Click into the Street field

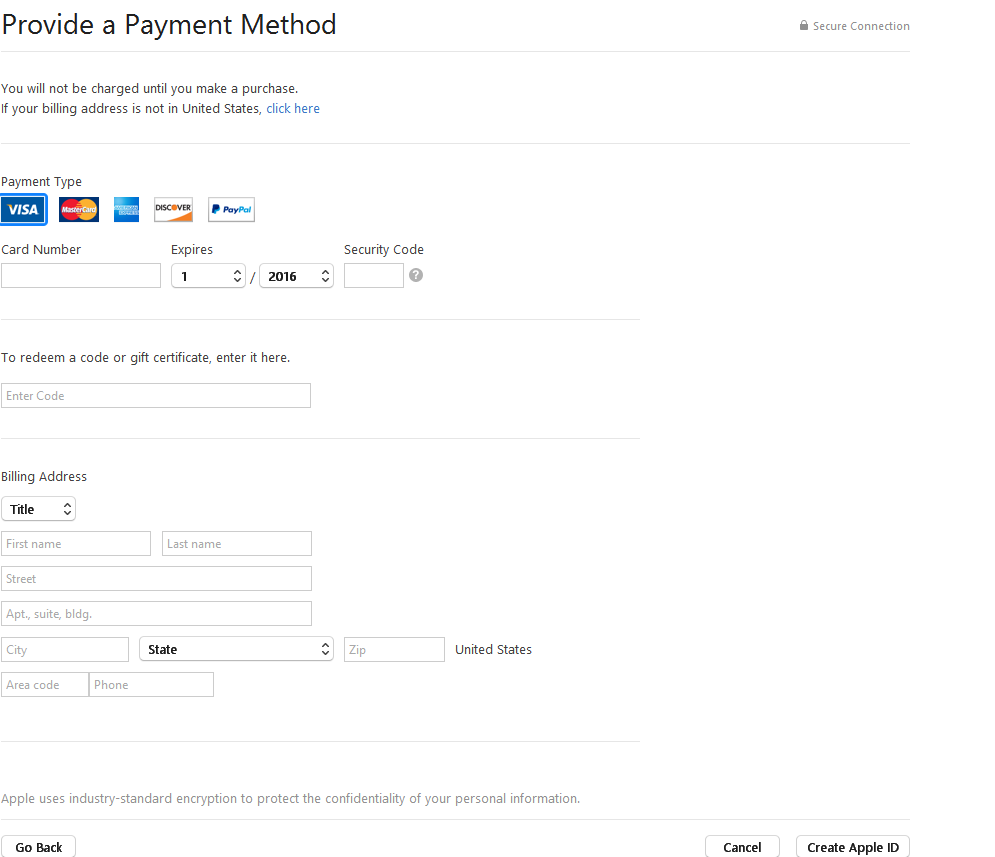point(156,579)
